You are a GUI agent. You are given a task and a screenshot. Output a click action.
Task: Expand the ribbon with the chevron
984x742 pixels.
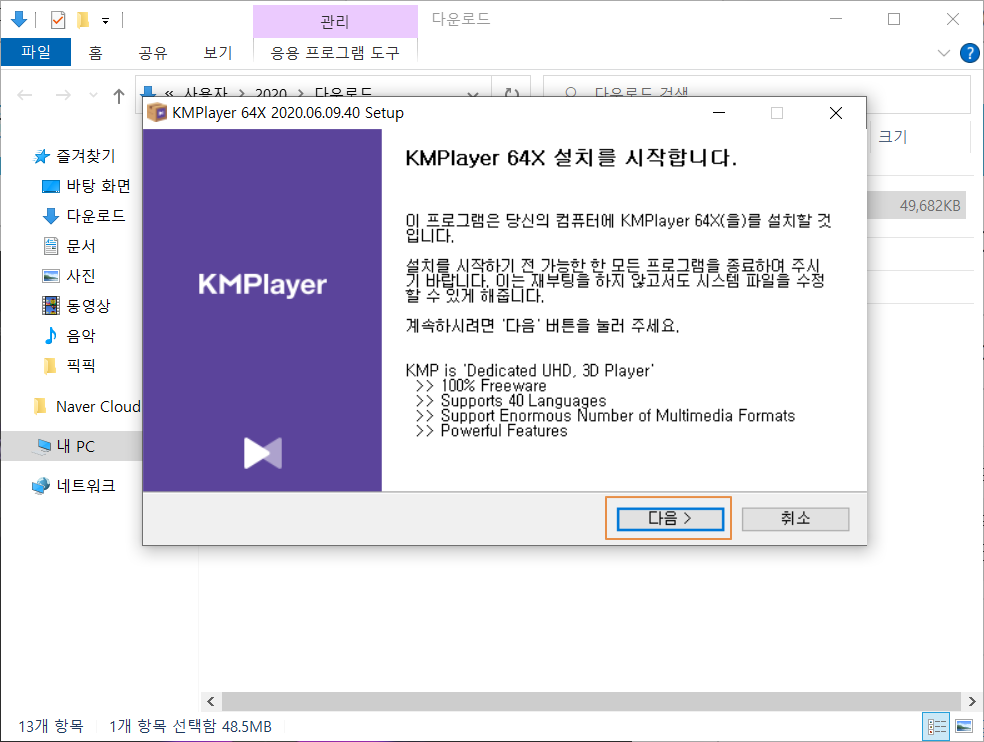(x=943, y=53)
